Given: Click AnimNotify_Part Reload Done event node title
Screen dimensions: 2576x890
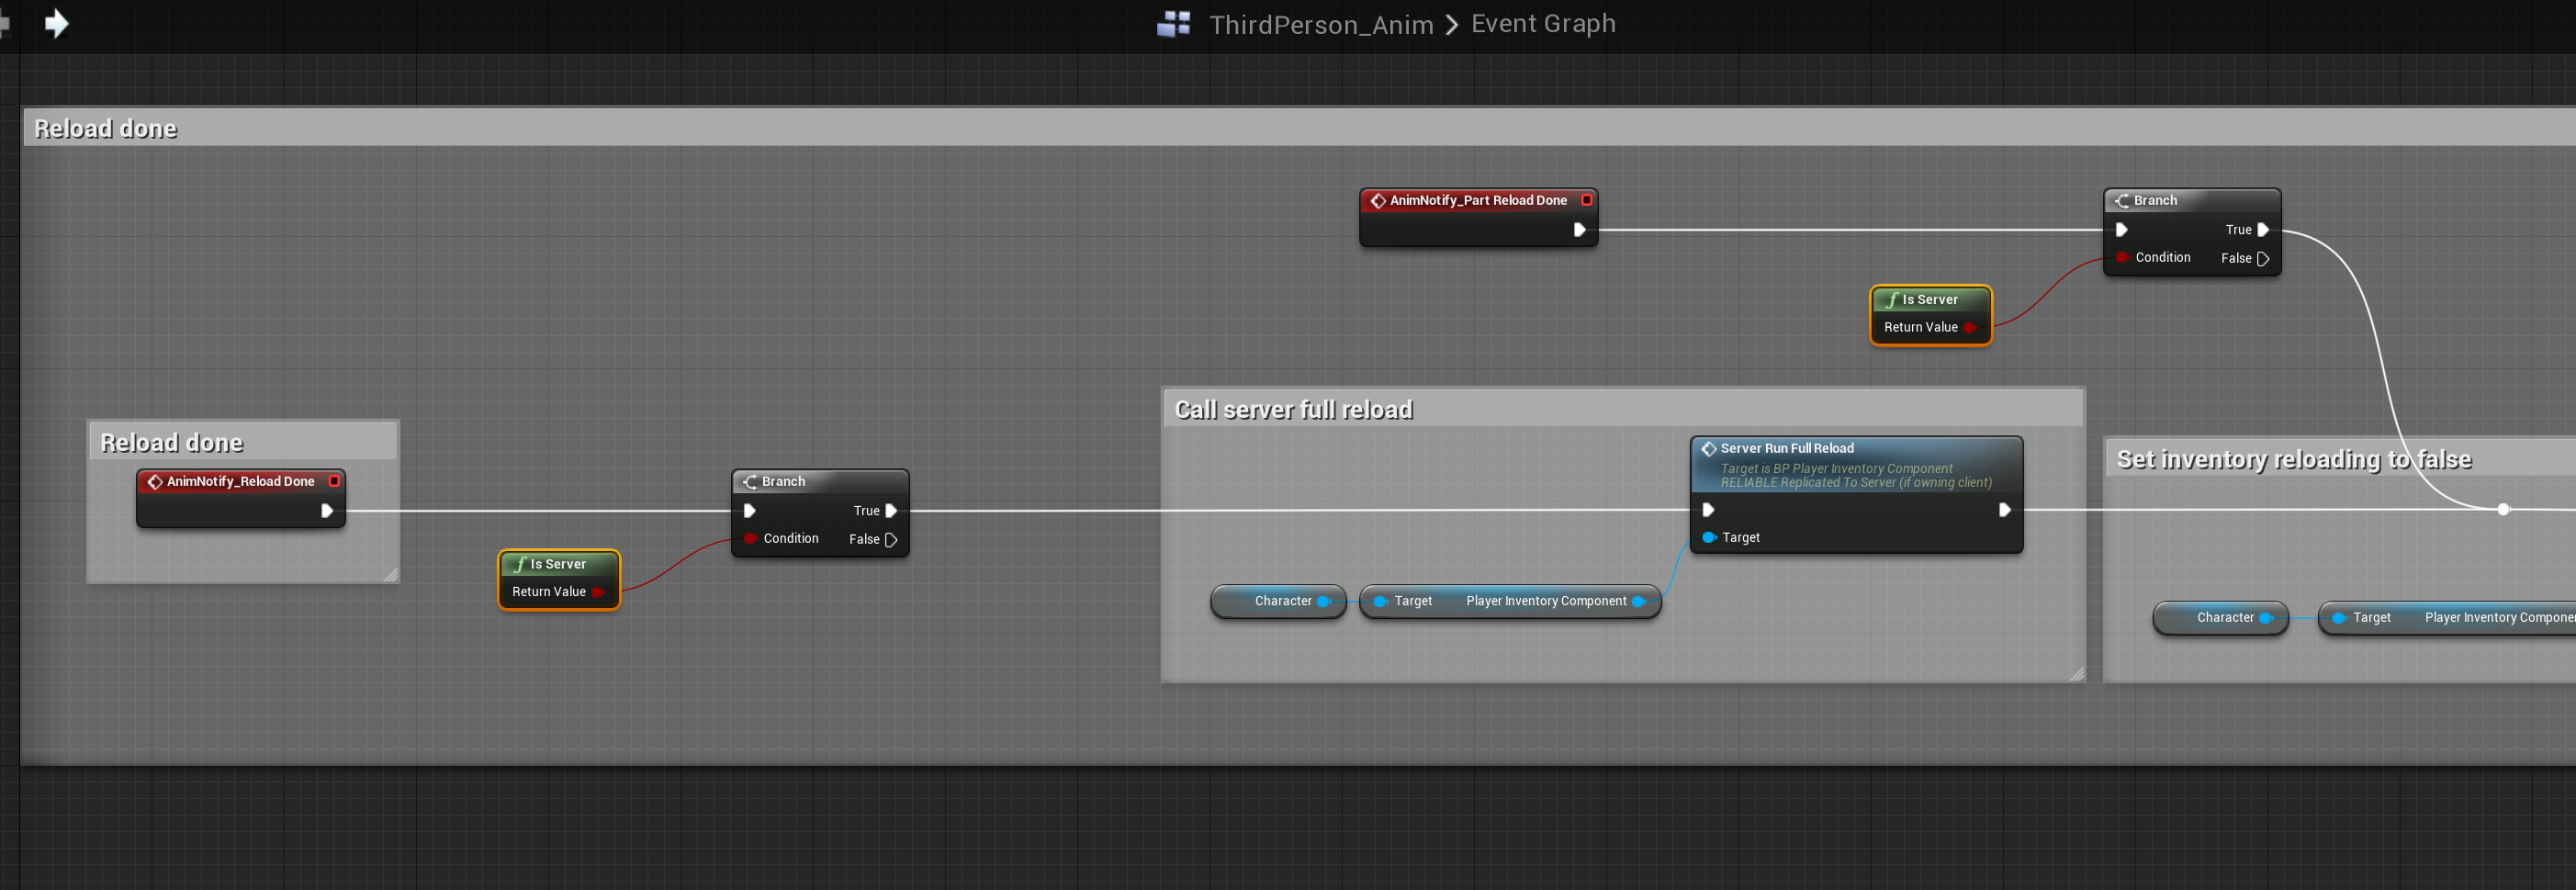Looking at the screenshot, I should coord(1477,200).
